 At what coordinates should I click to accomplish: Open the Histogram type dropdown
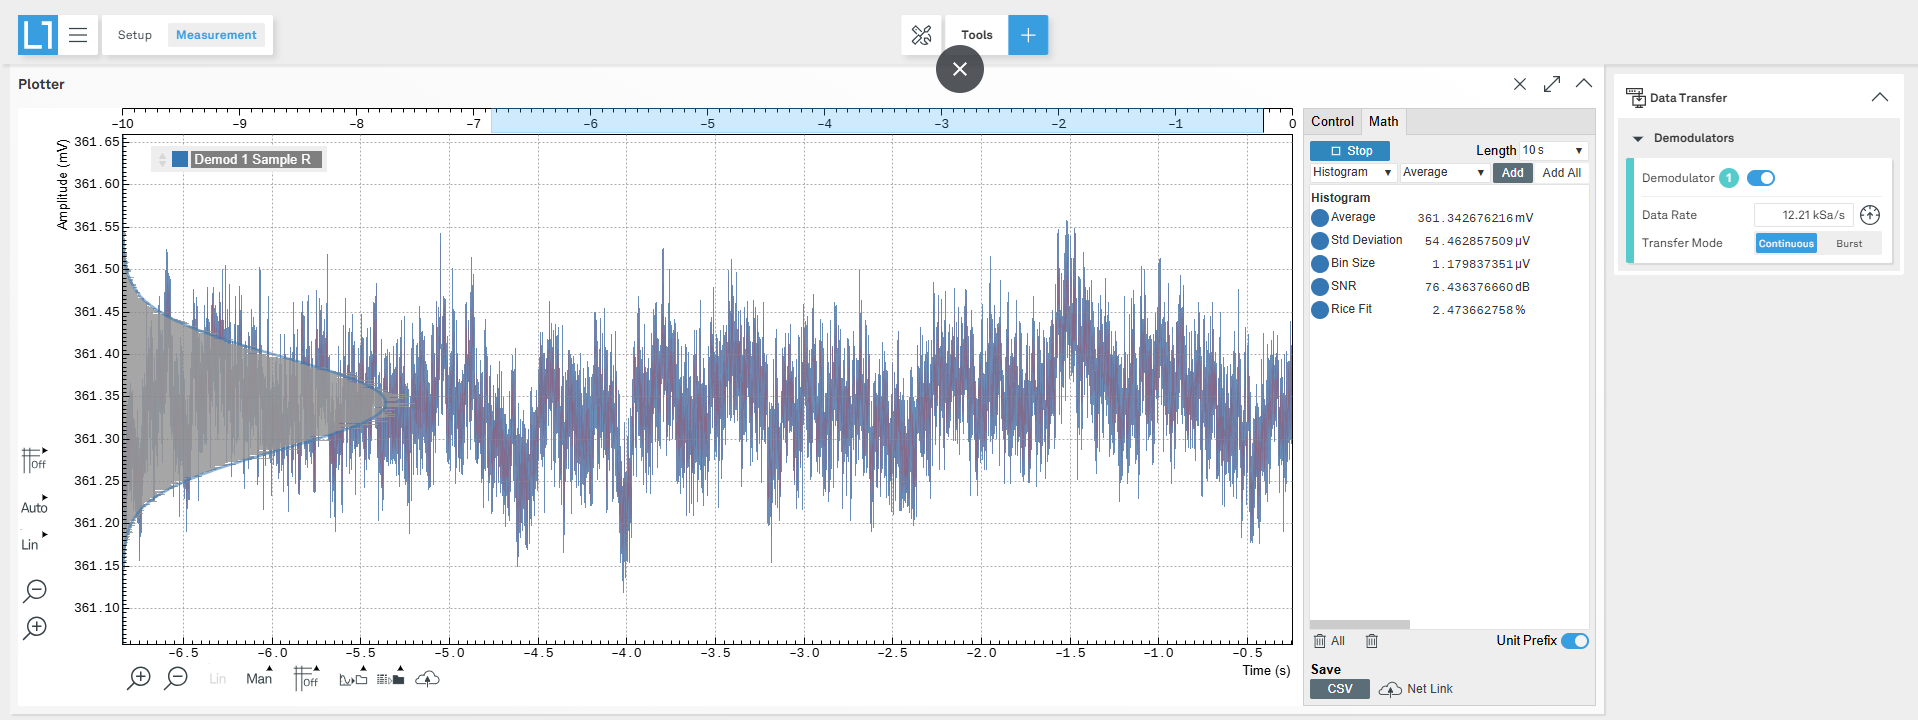point(1351,173)
